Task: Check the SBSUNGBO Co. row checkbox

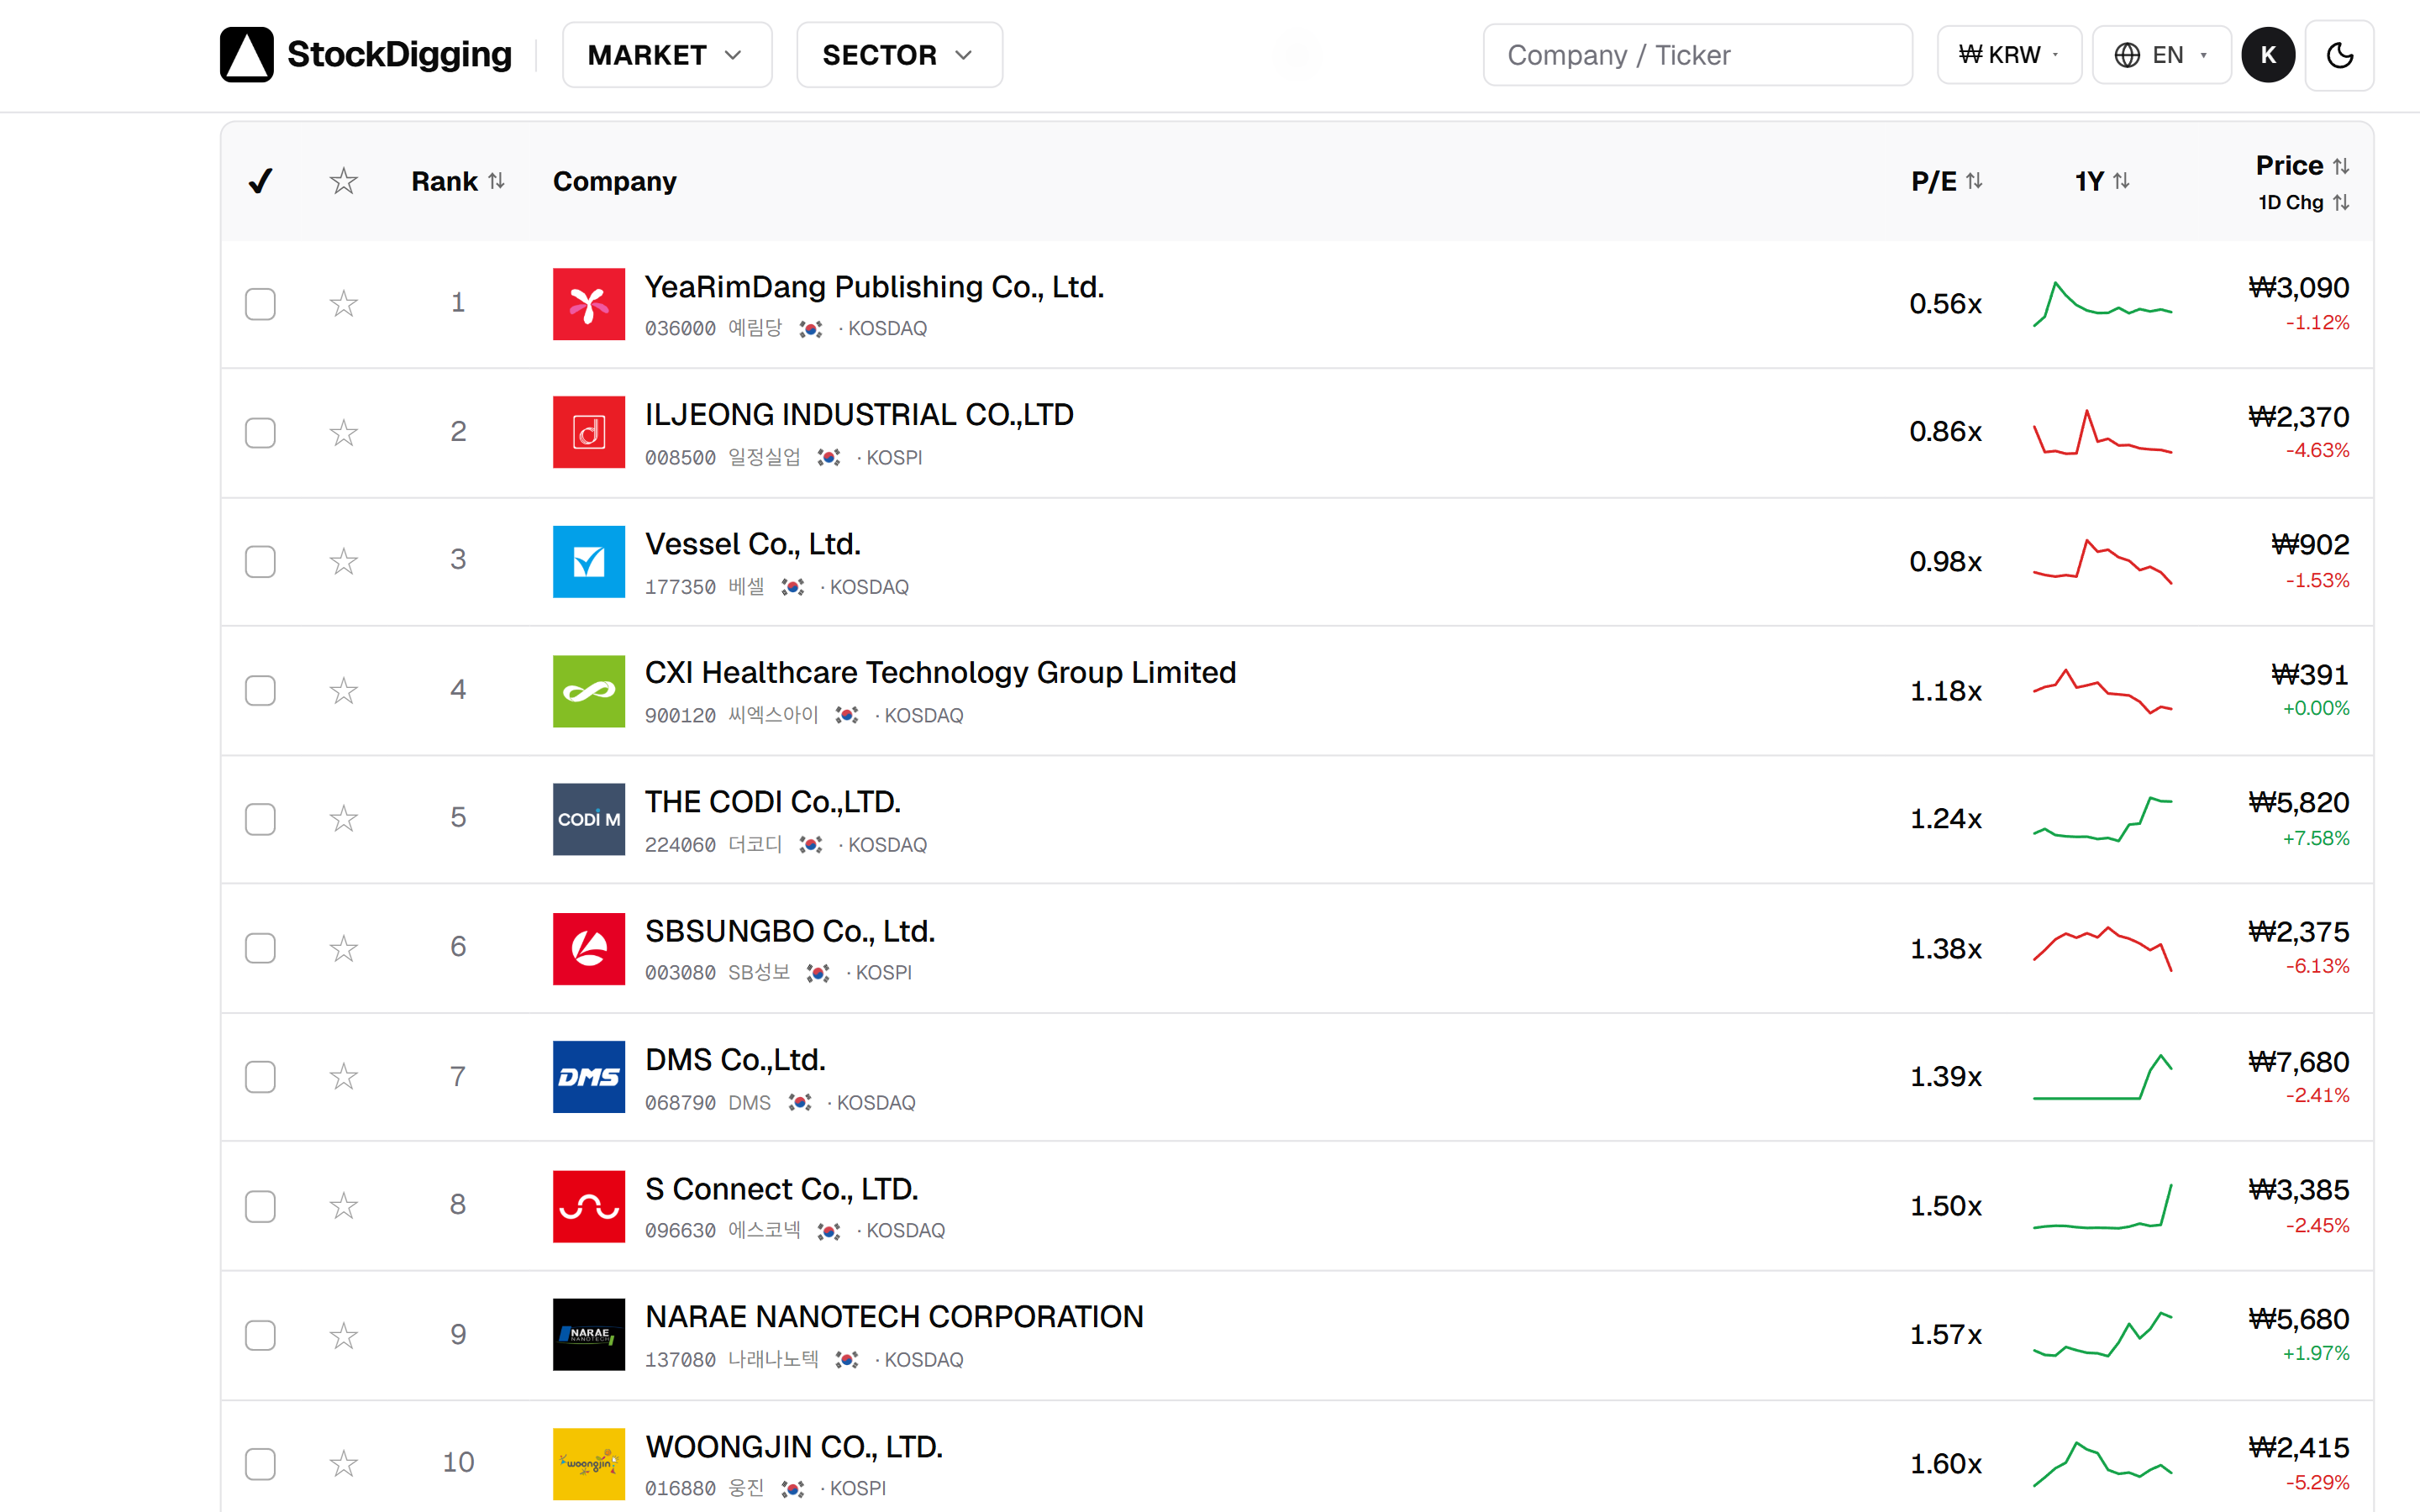Action: (x=260, y=947)
